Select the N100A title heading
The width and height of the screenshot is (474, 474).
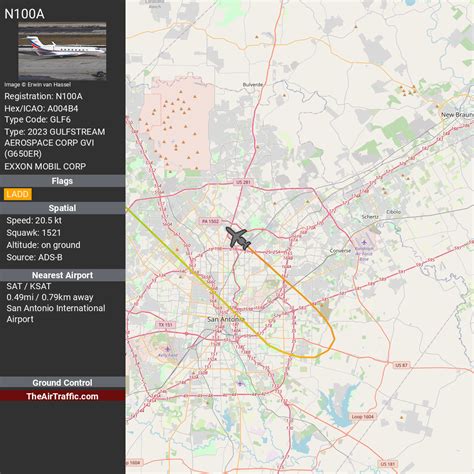pyautogui.click(x=24, y=14)
